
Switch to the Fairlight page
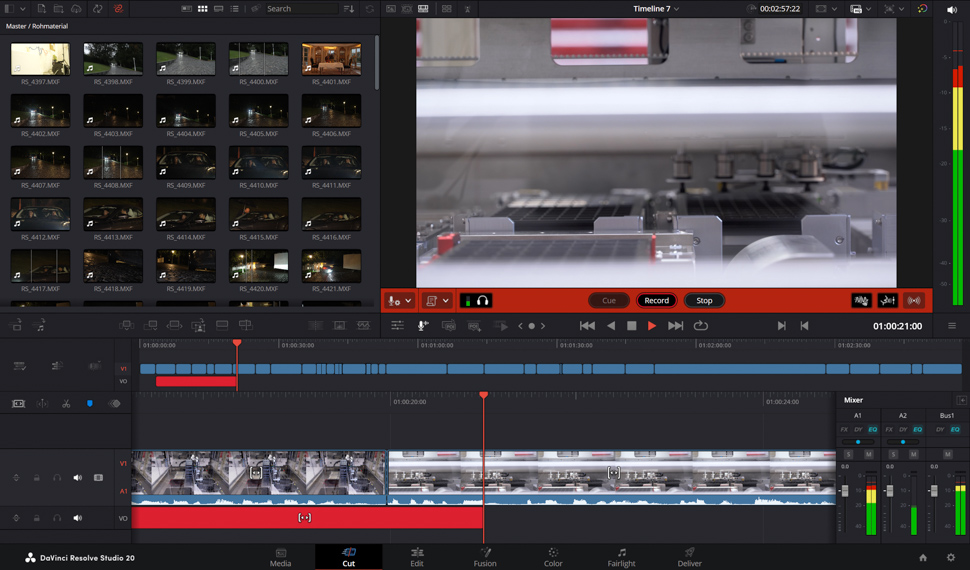(621, 556)
